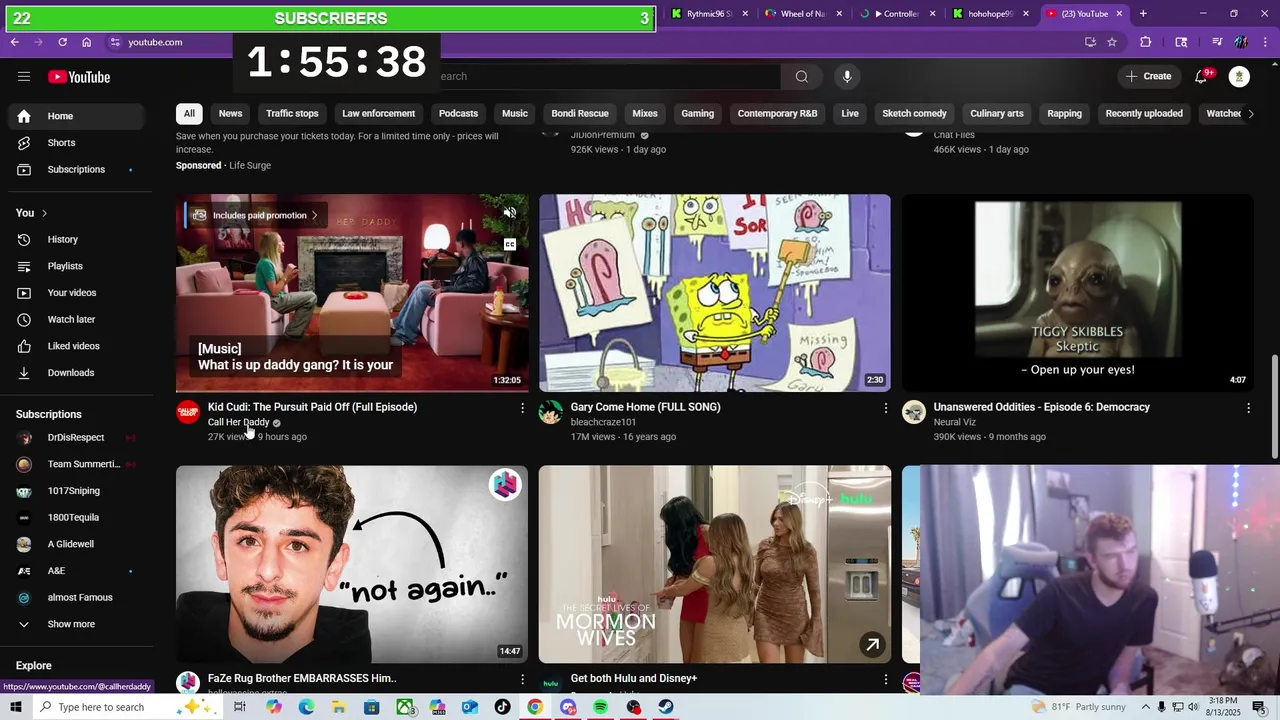Expand the Includes paid promotion notice
The height and width of the screenshot is (720, 1280).
coord(255,215)
